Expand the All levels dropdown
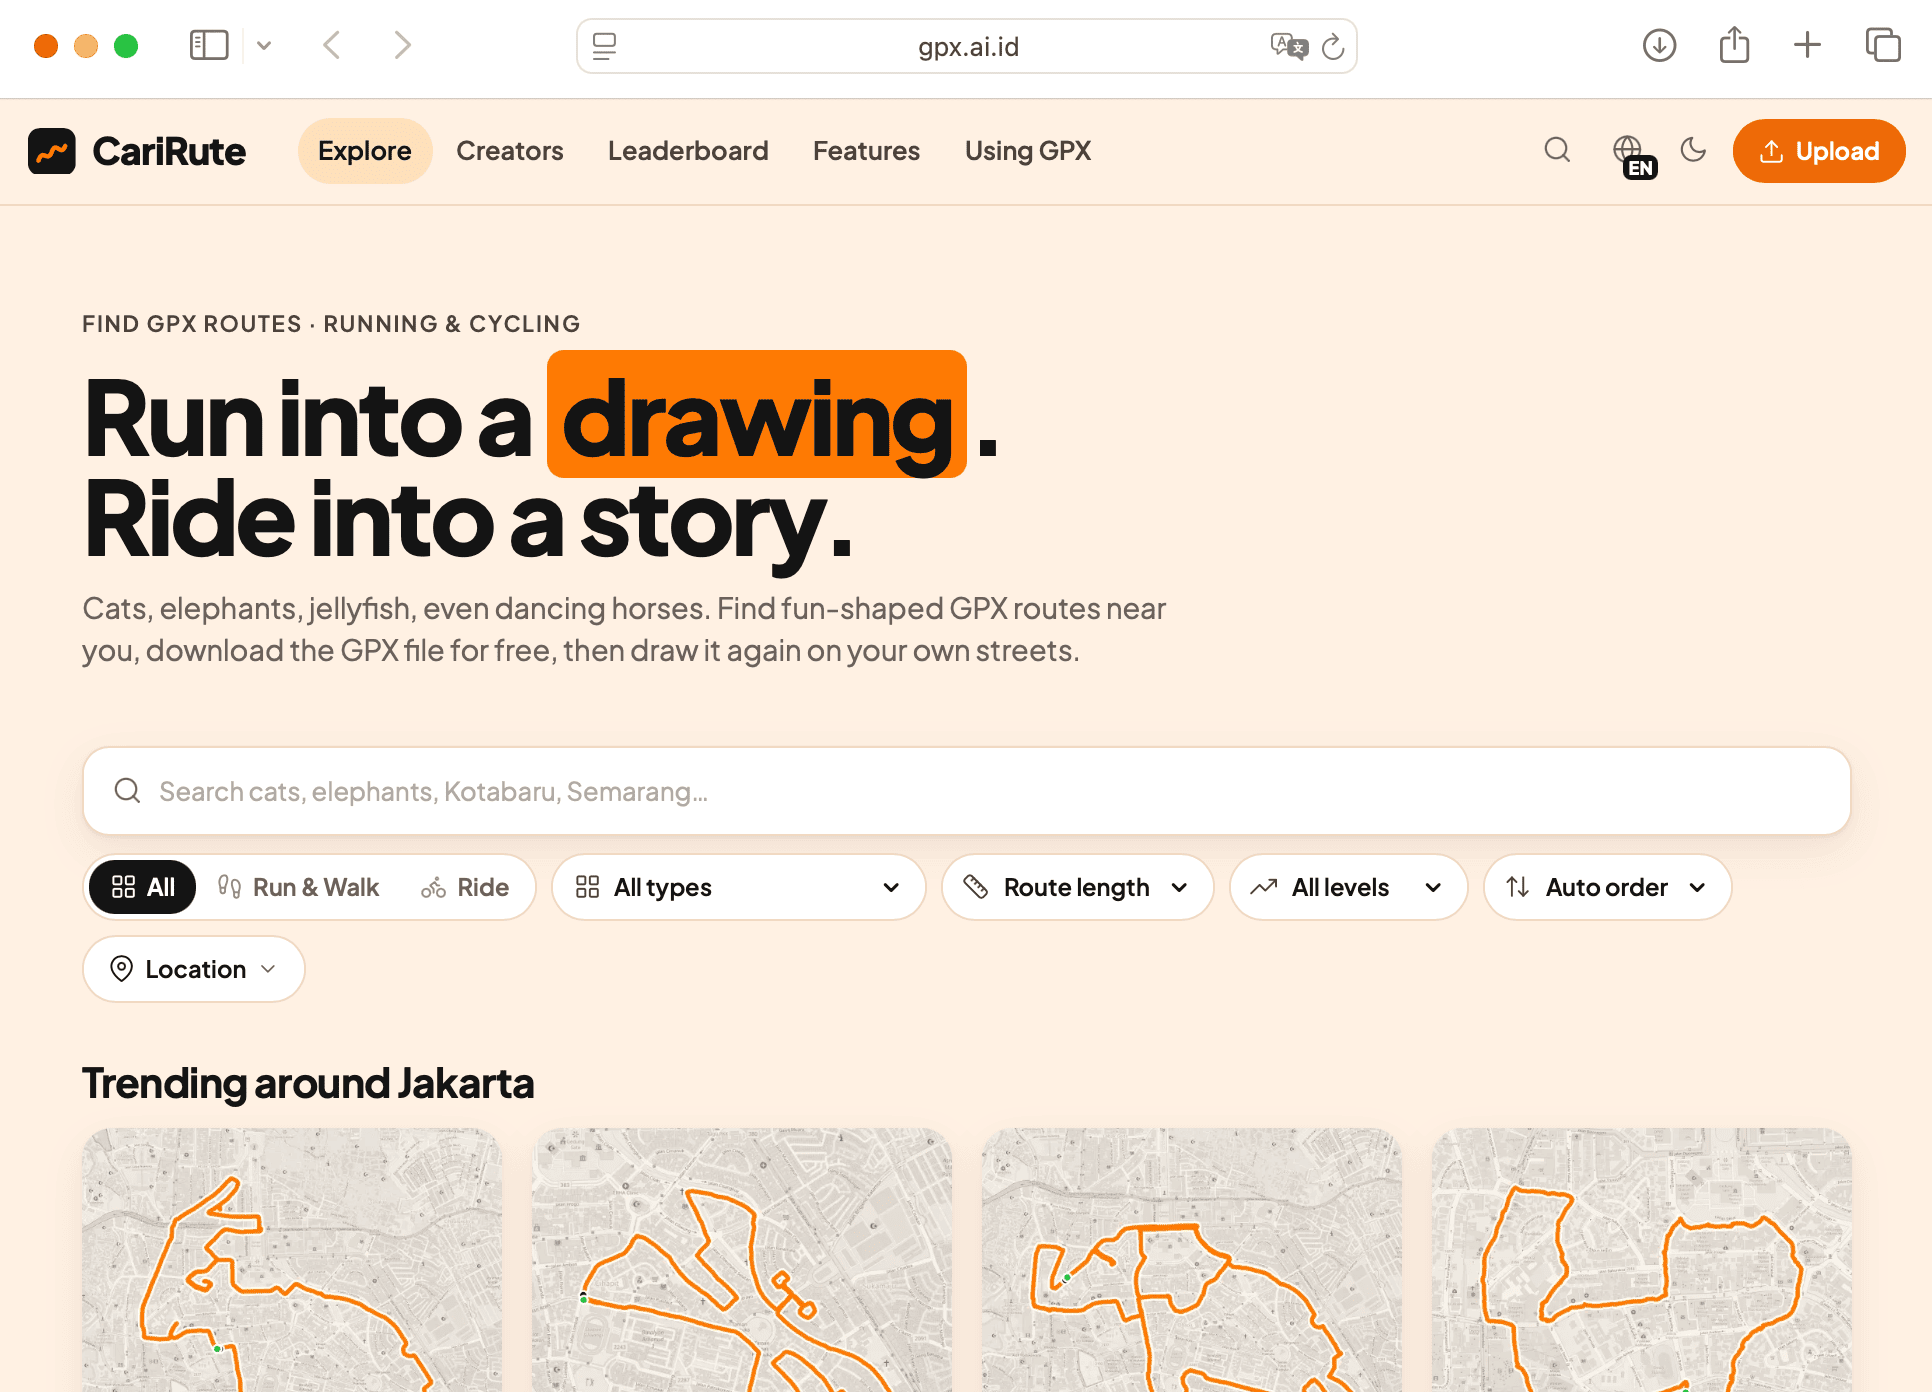Viewport: 1932px width, 1392px height. pyautogui.click(x=1348, y=887)
